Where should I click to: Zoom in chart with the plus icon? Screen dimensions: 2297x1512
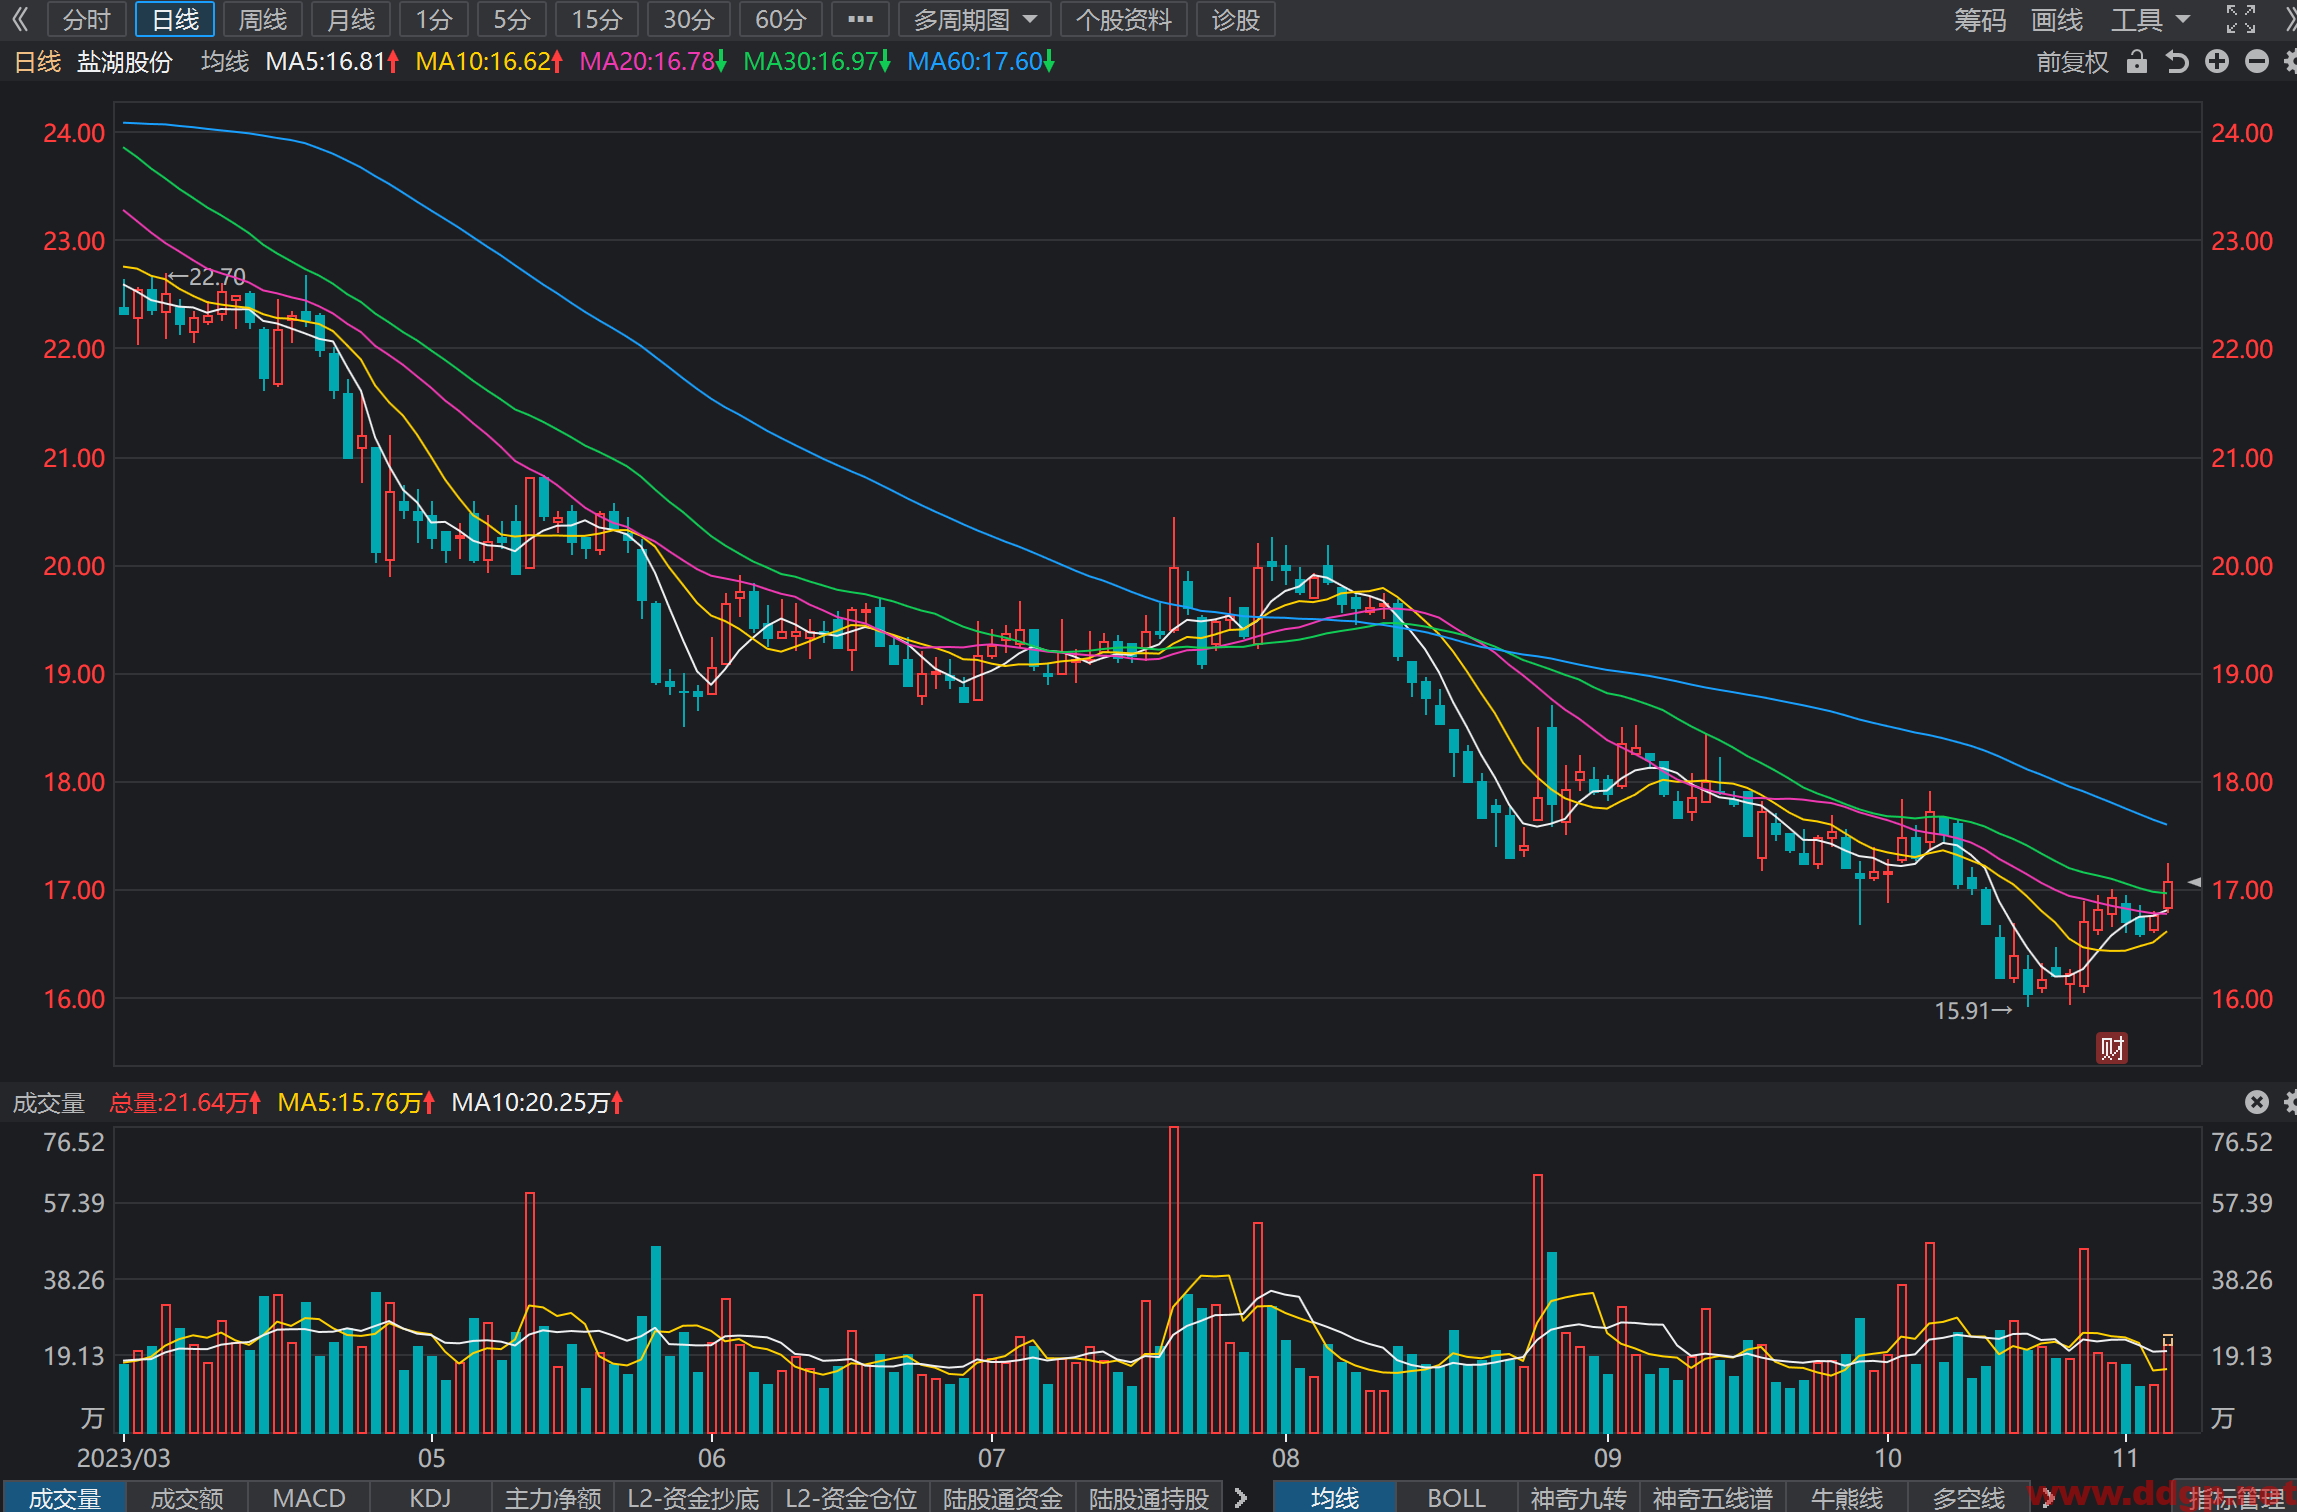click(2217, 62)
